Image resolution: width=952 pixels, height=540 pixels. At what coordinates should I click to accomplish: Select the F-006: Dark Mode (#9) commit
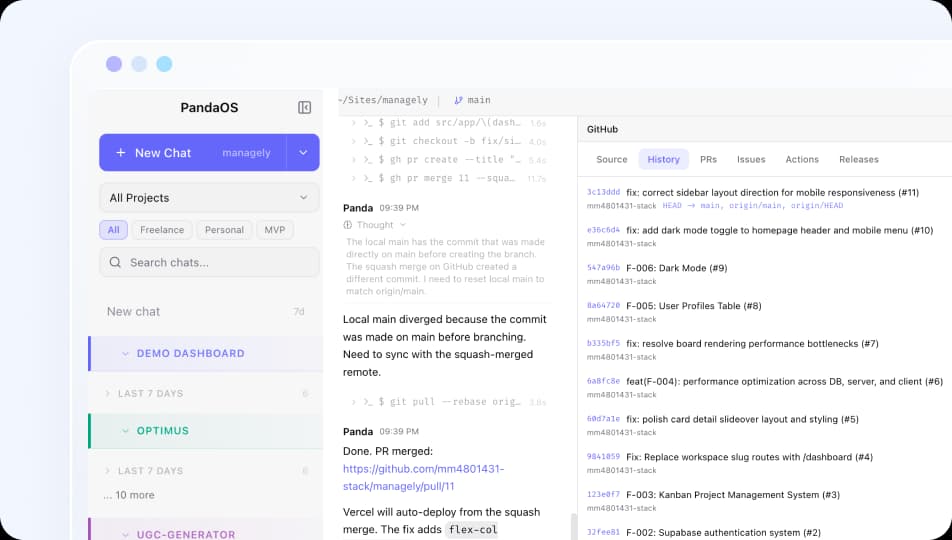[676, 268]
